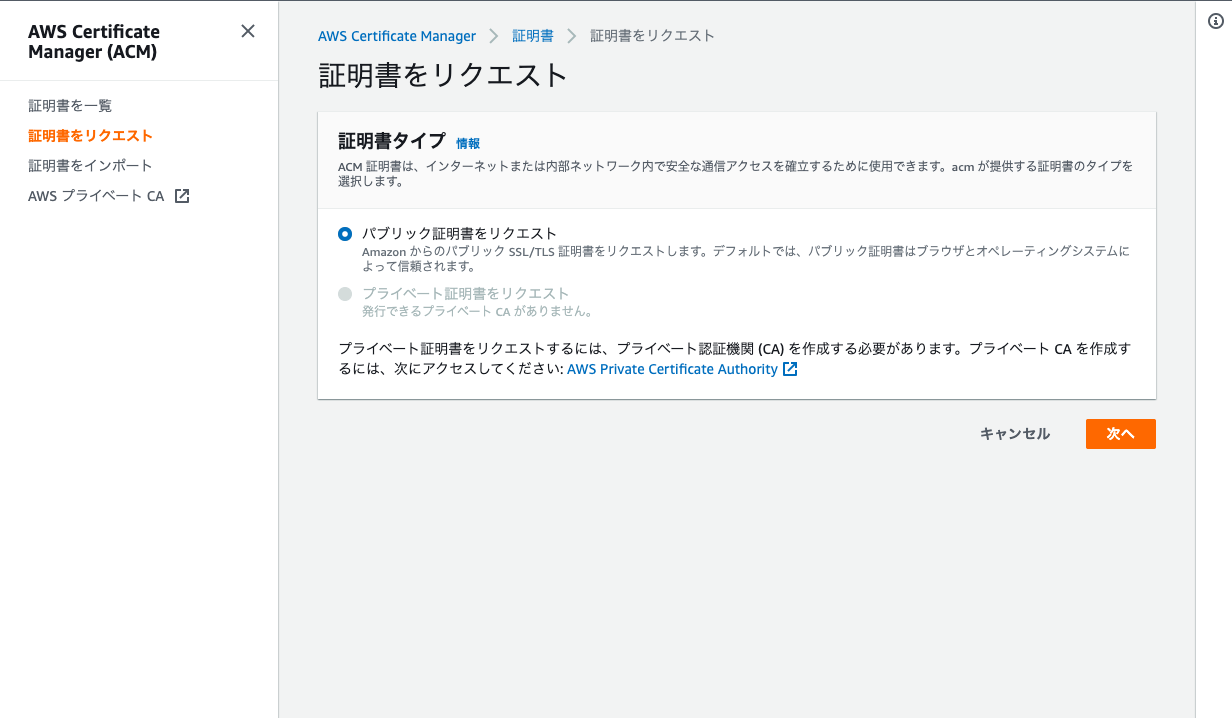The width and height of the screenshot is (1232, 718).
Task: Navigate to 証明書 breadcrumb link
Action: (533, 36)
